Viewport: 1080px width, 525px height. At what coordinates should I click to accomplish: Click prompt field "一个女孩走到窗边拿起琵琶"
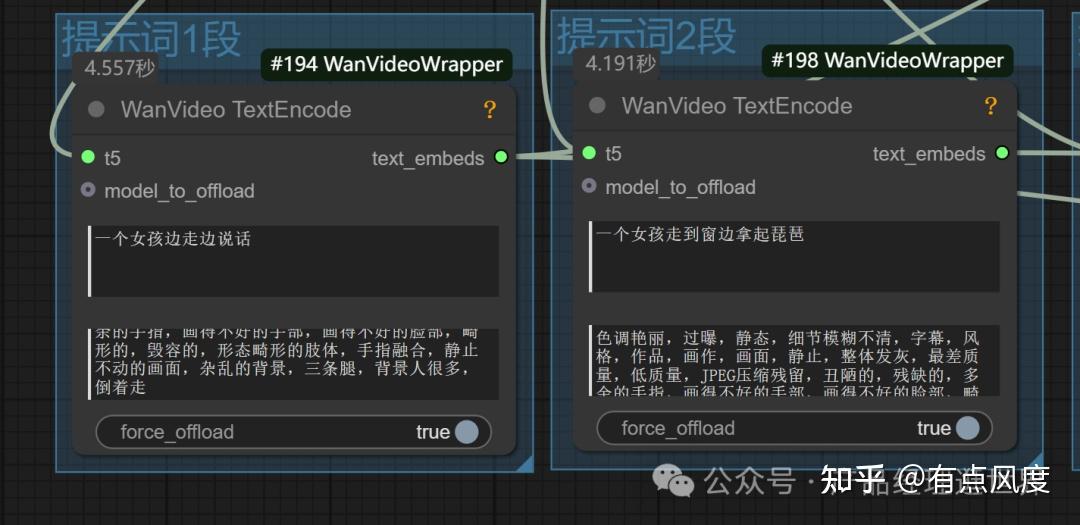(794, 256)
